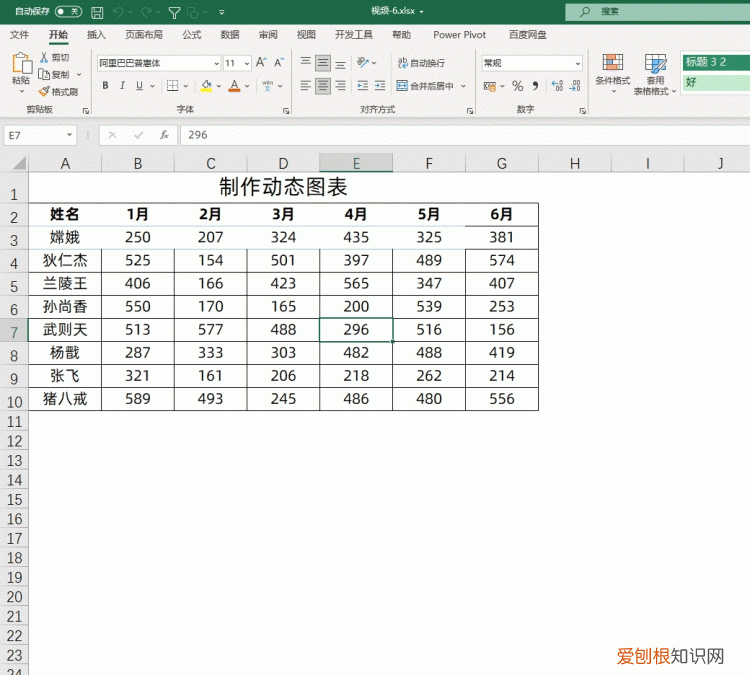Expand the Name Box dropdown arrow
Image resolution: width=750 pixels, height=675 pixels.
pos(69,135)
